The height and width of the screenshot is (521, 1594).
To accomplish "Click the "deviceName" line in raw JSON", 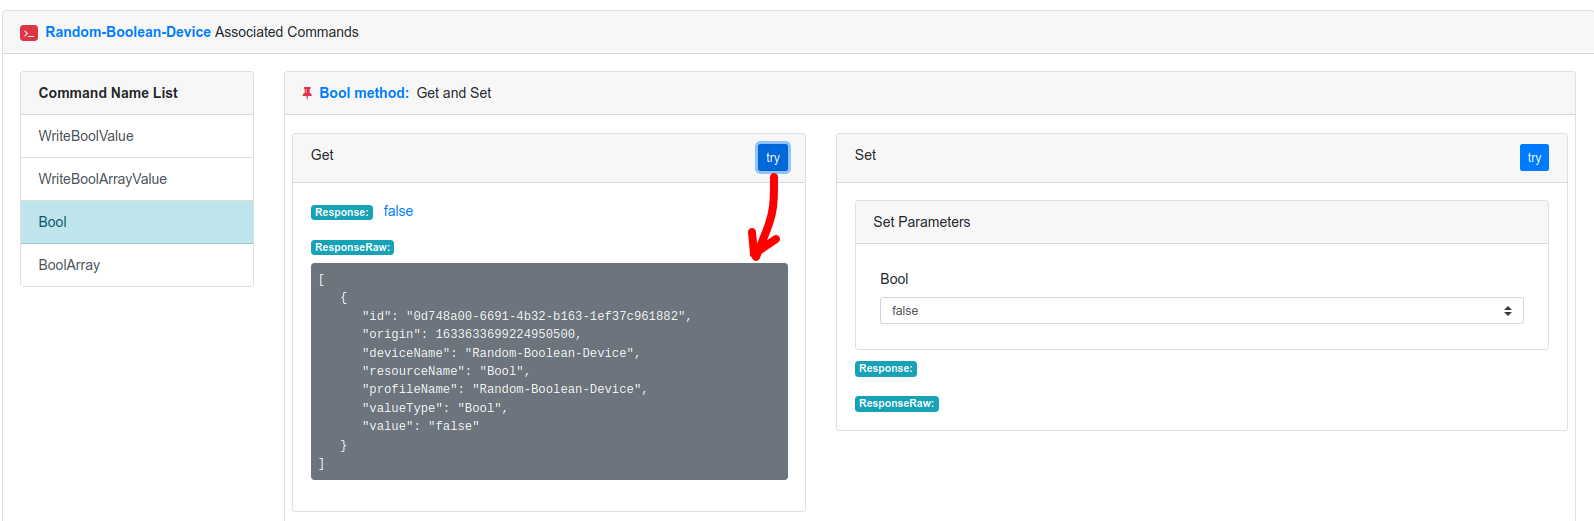I will tap(500, 353).
